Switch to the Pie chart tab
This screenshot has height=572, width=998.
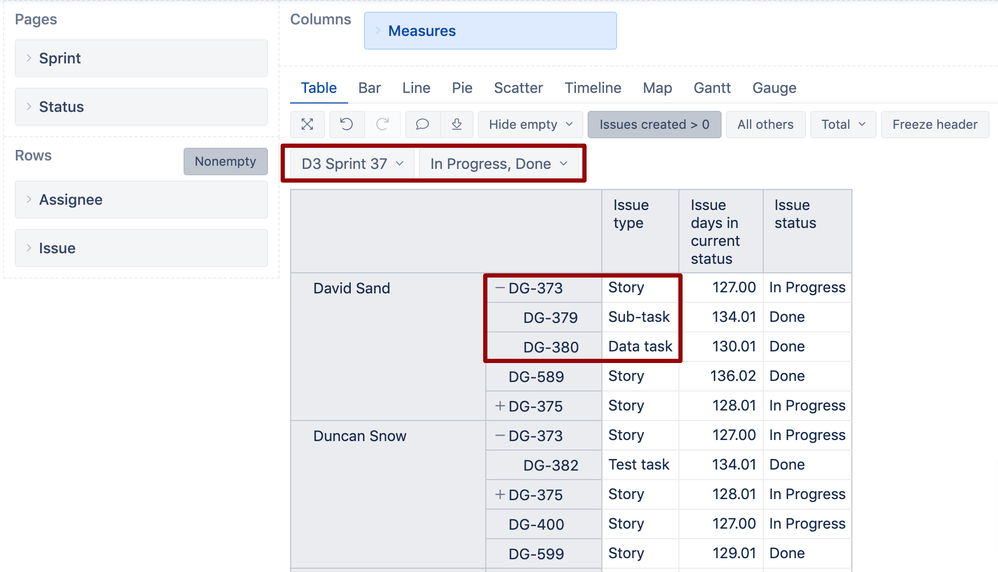(462, 88)
